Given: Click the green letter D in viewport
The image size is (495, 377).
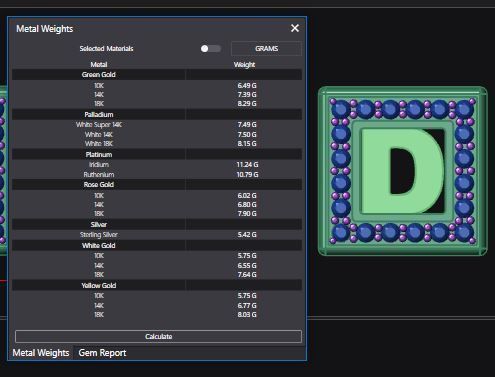Looking at the screenshot, I should coord(402,171).
